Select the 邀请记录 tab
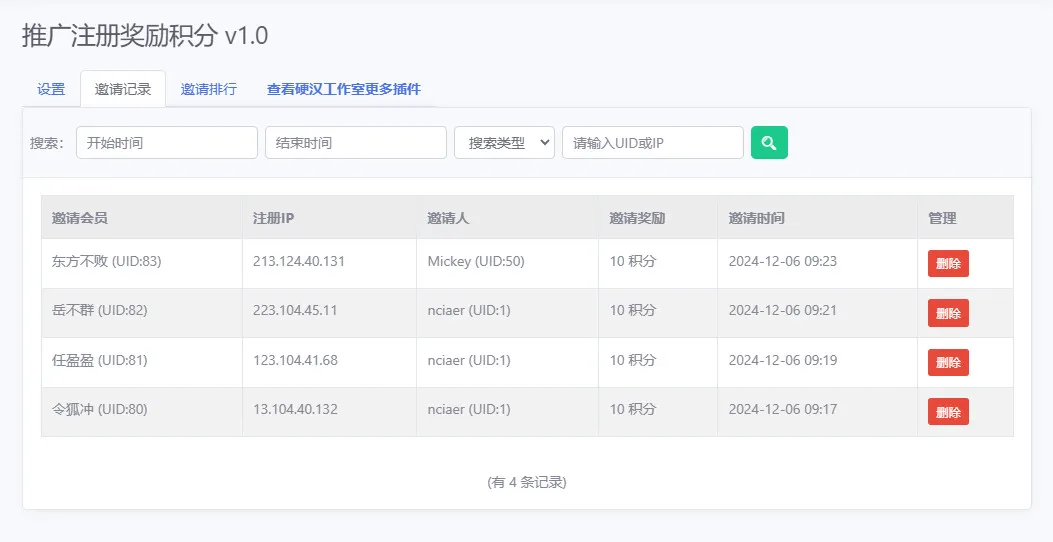Viewport: 1053px width, 542px height. [123, 89]
